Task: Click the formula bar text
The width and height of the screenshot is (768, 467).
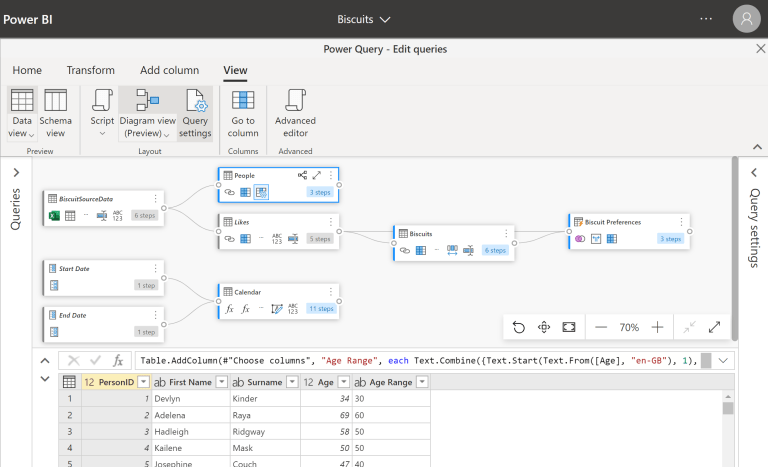Action: [x=418, y=361]
